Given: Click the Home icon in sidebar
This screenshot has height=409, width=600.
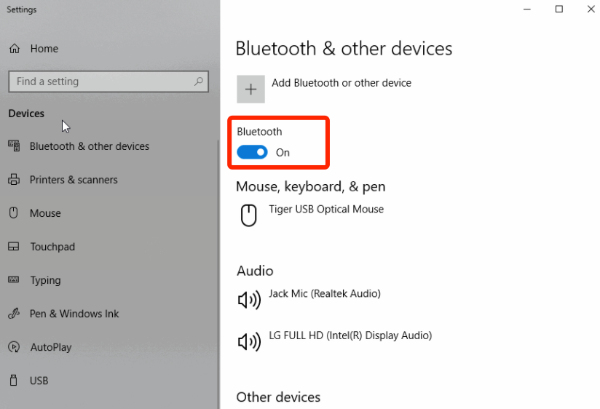Looking at the screenshot, I should click(x=15, y=49).
